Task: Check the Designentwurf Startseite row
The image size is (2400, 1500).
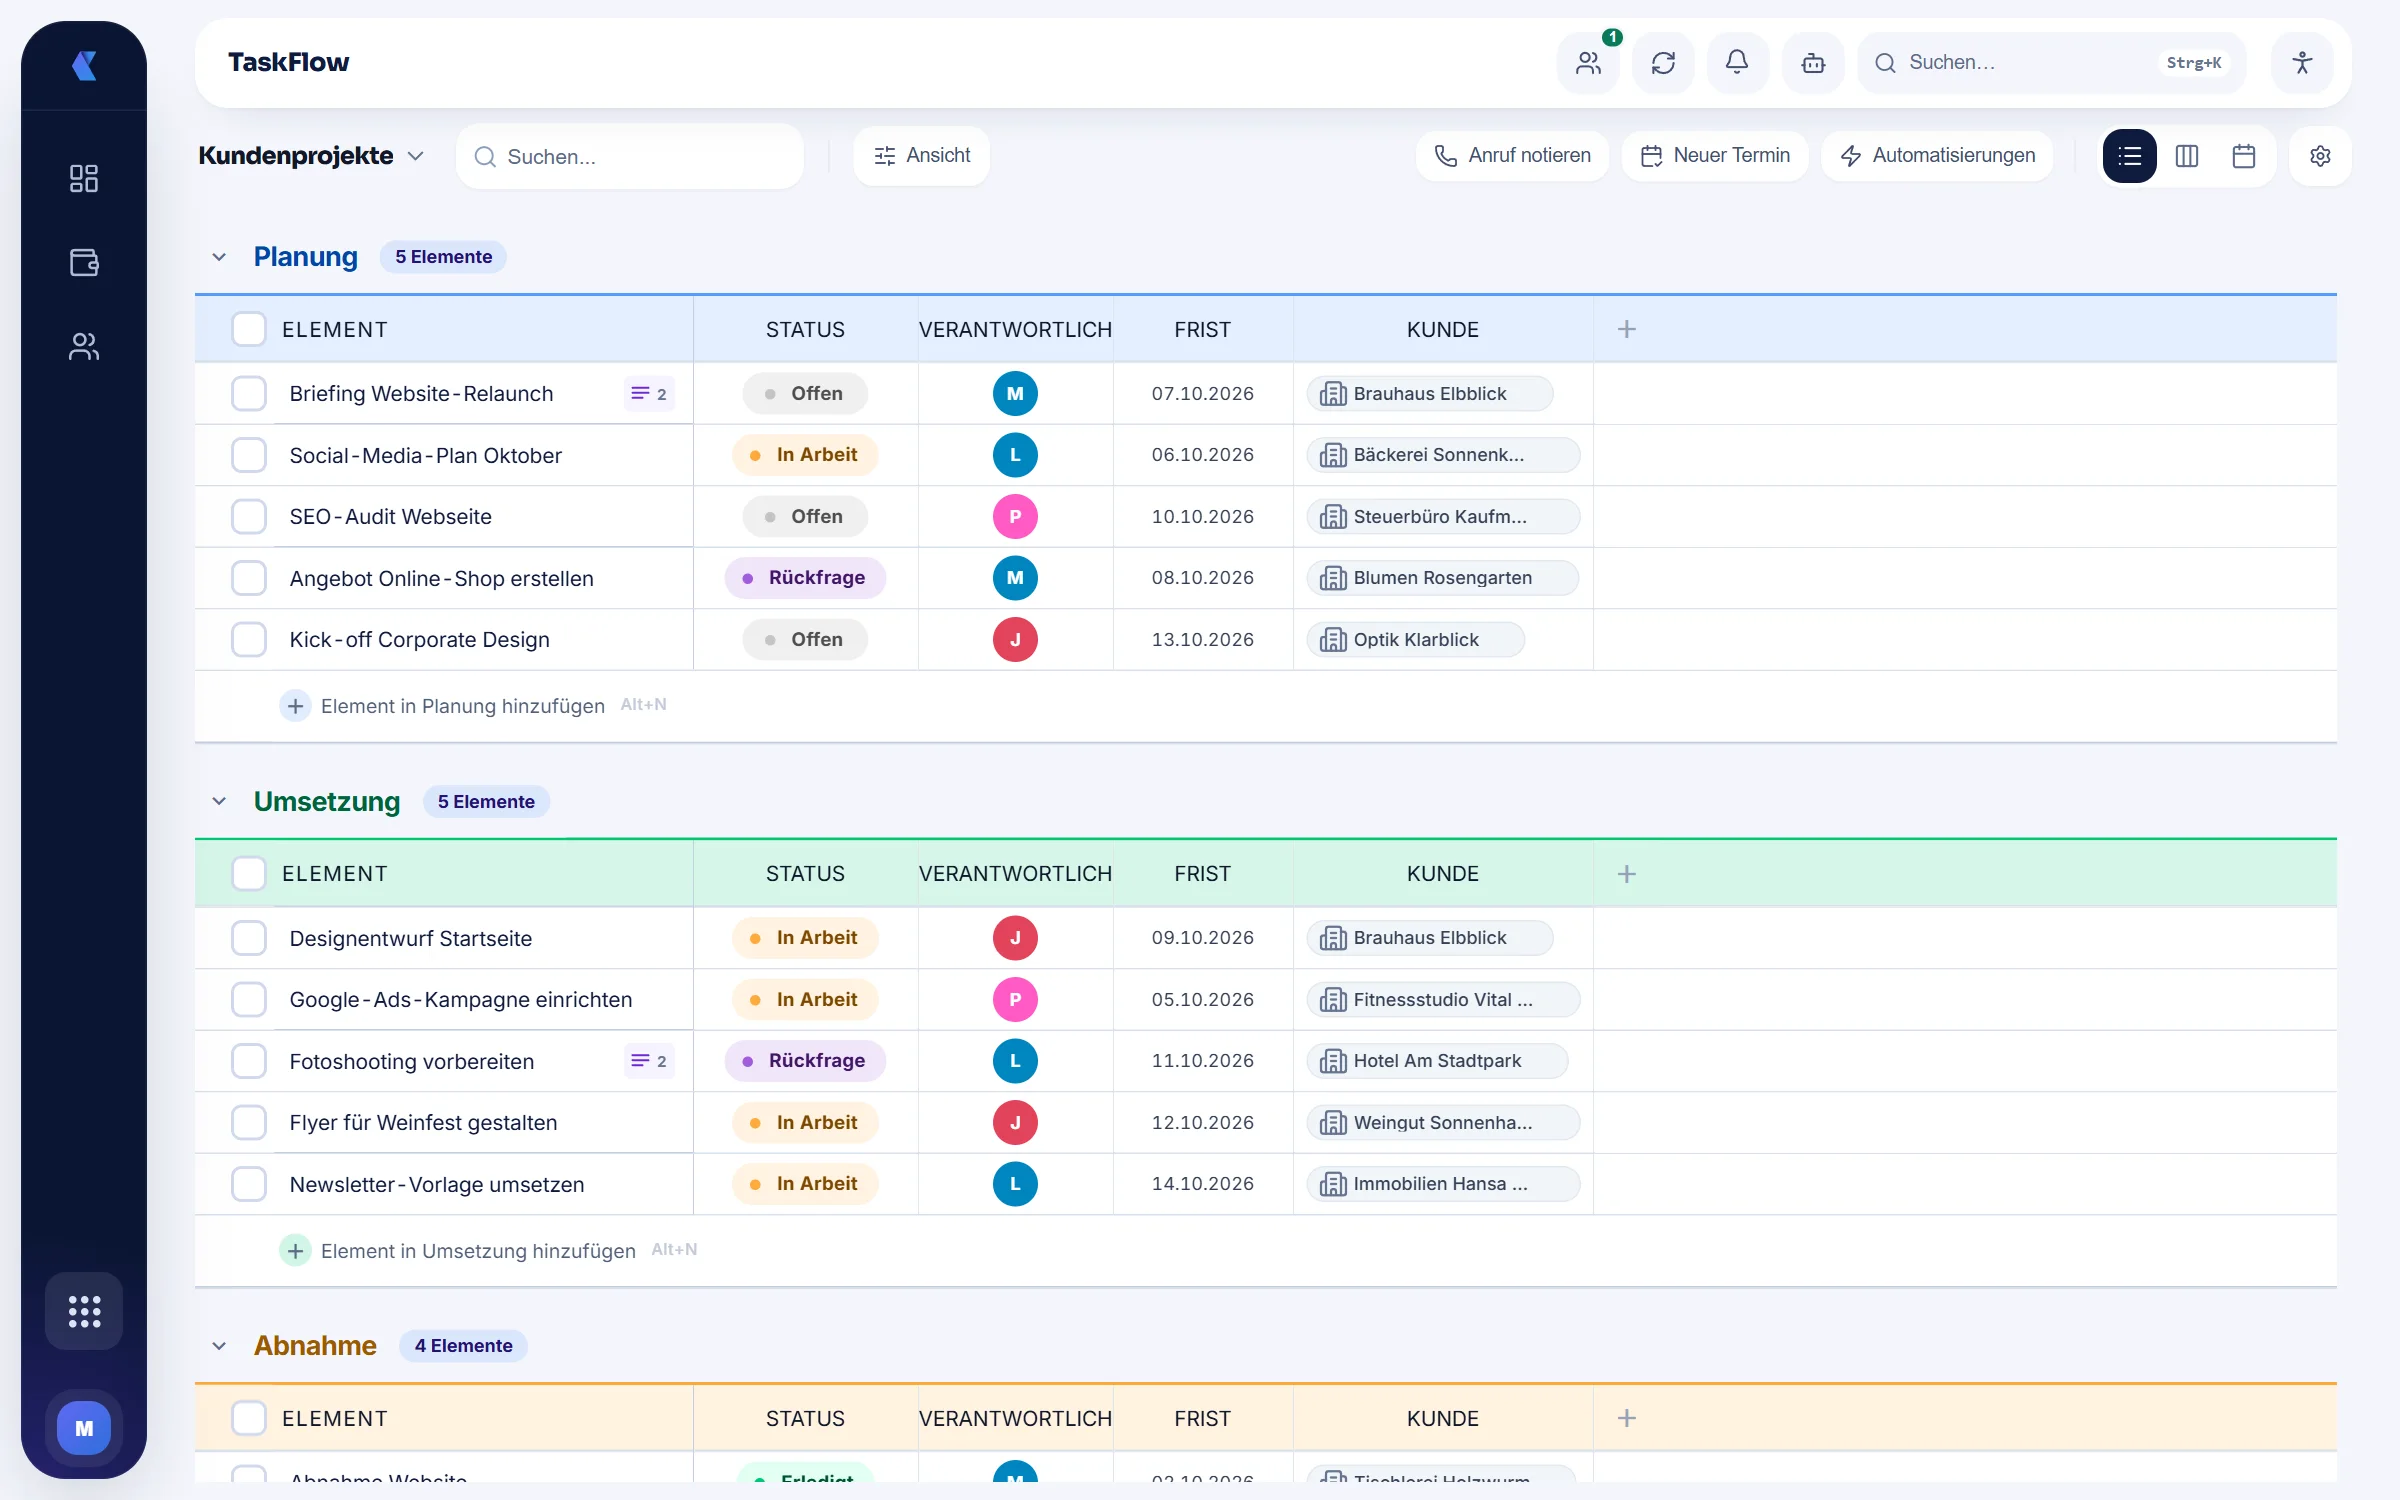Action: [x=249, y=938]
